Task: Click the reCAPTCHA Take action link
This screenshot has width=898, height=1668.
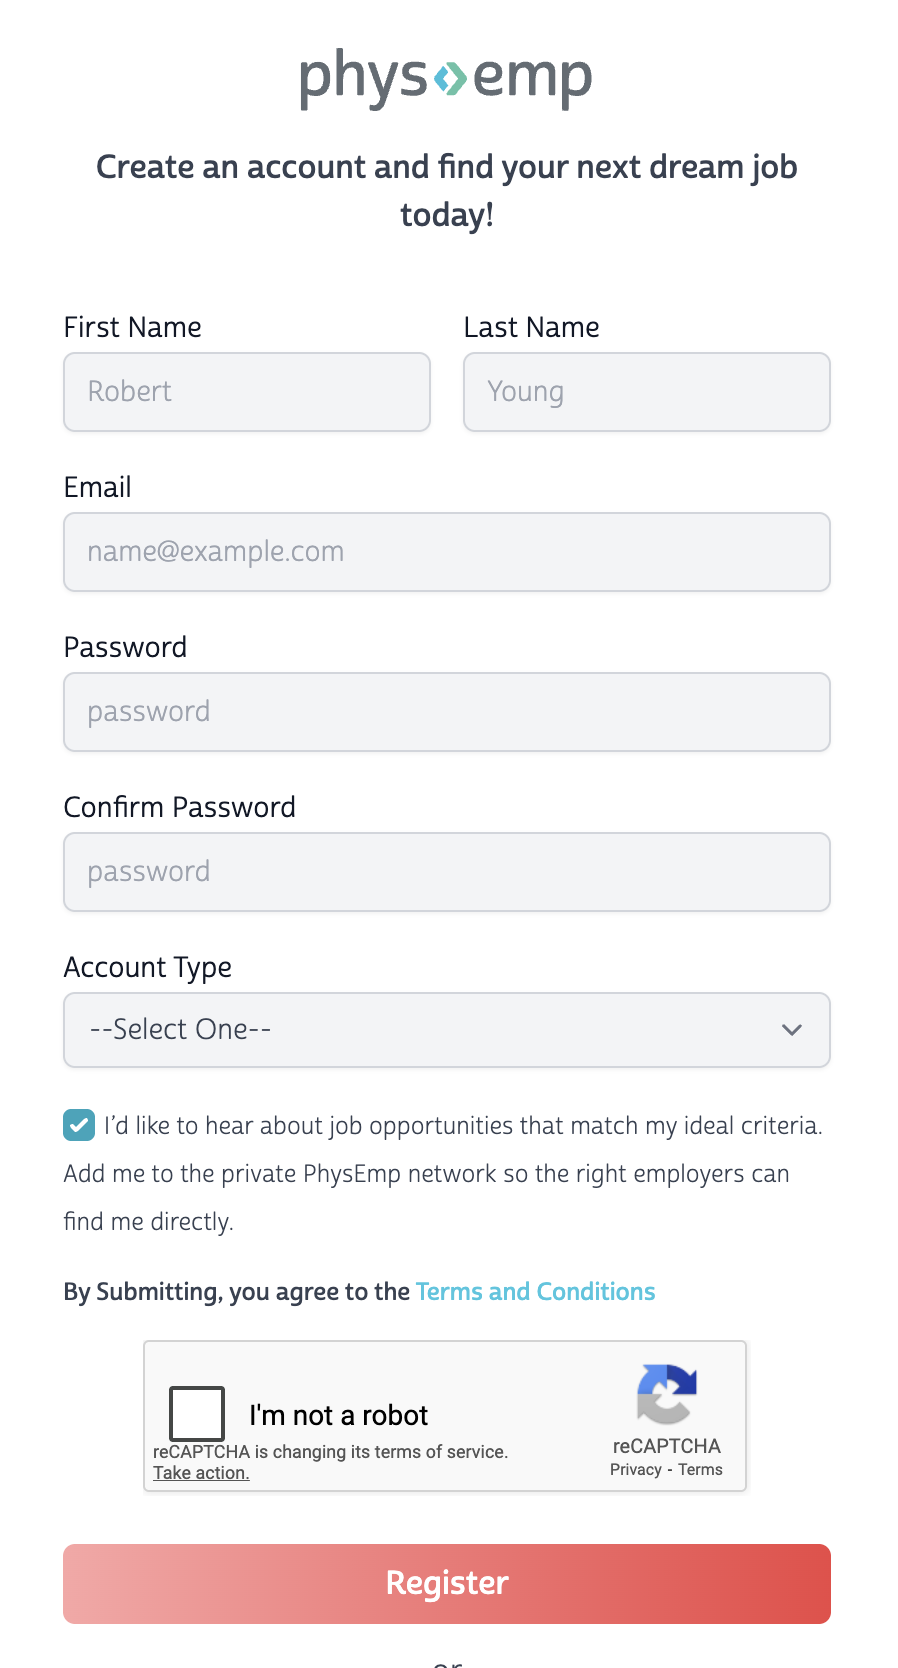Action: tap(201, 1473)
